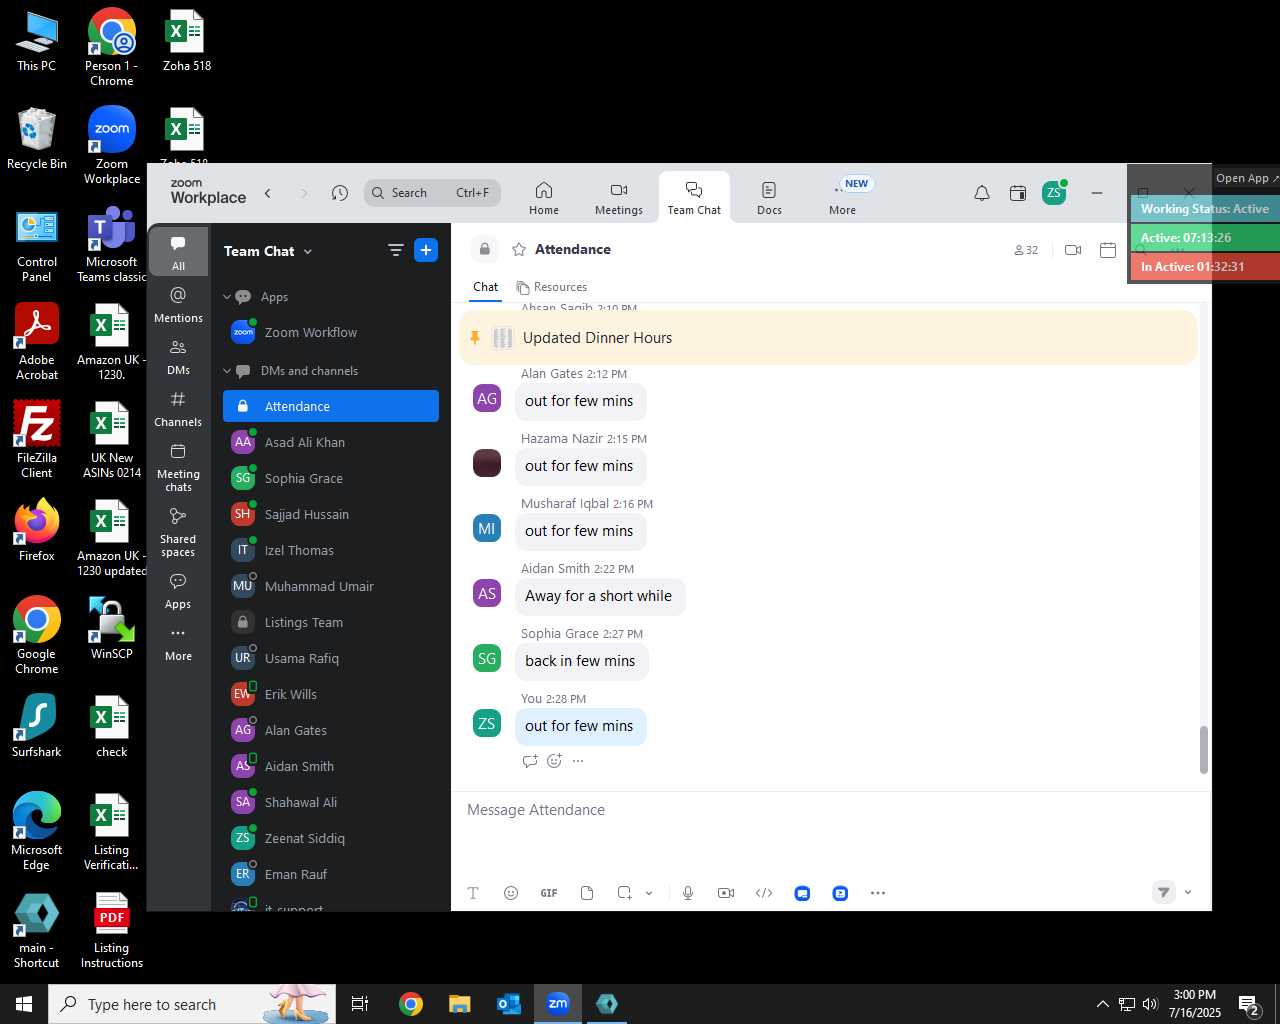This screenshot has height=1024, width=1280.
Task: Take a screenshot with the capture icon
Action: pyautogui.click(x=625, y=893)
